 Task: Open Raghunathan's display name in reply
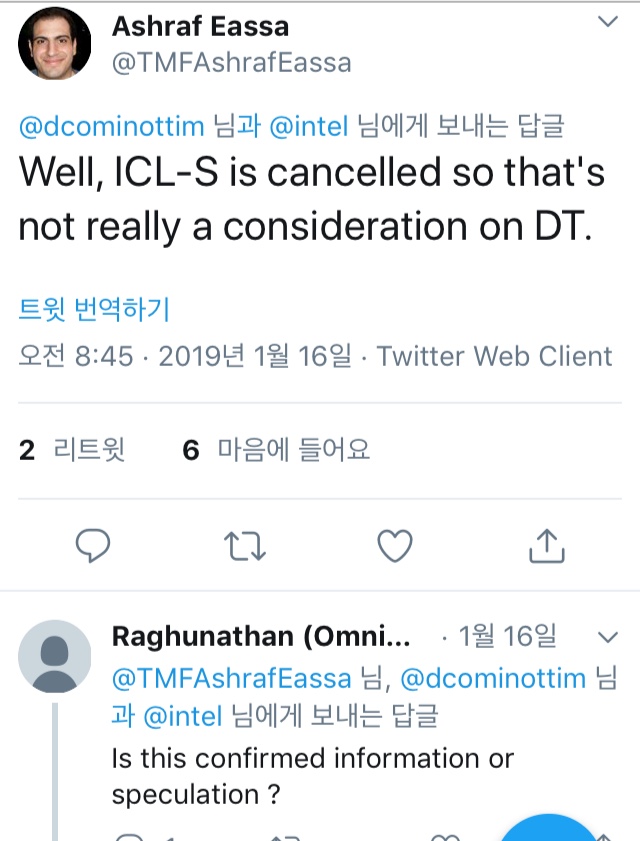(x=262, y=636)
